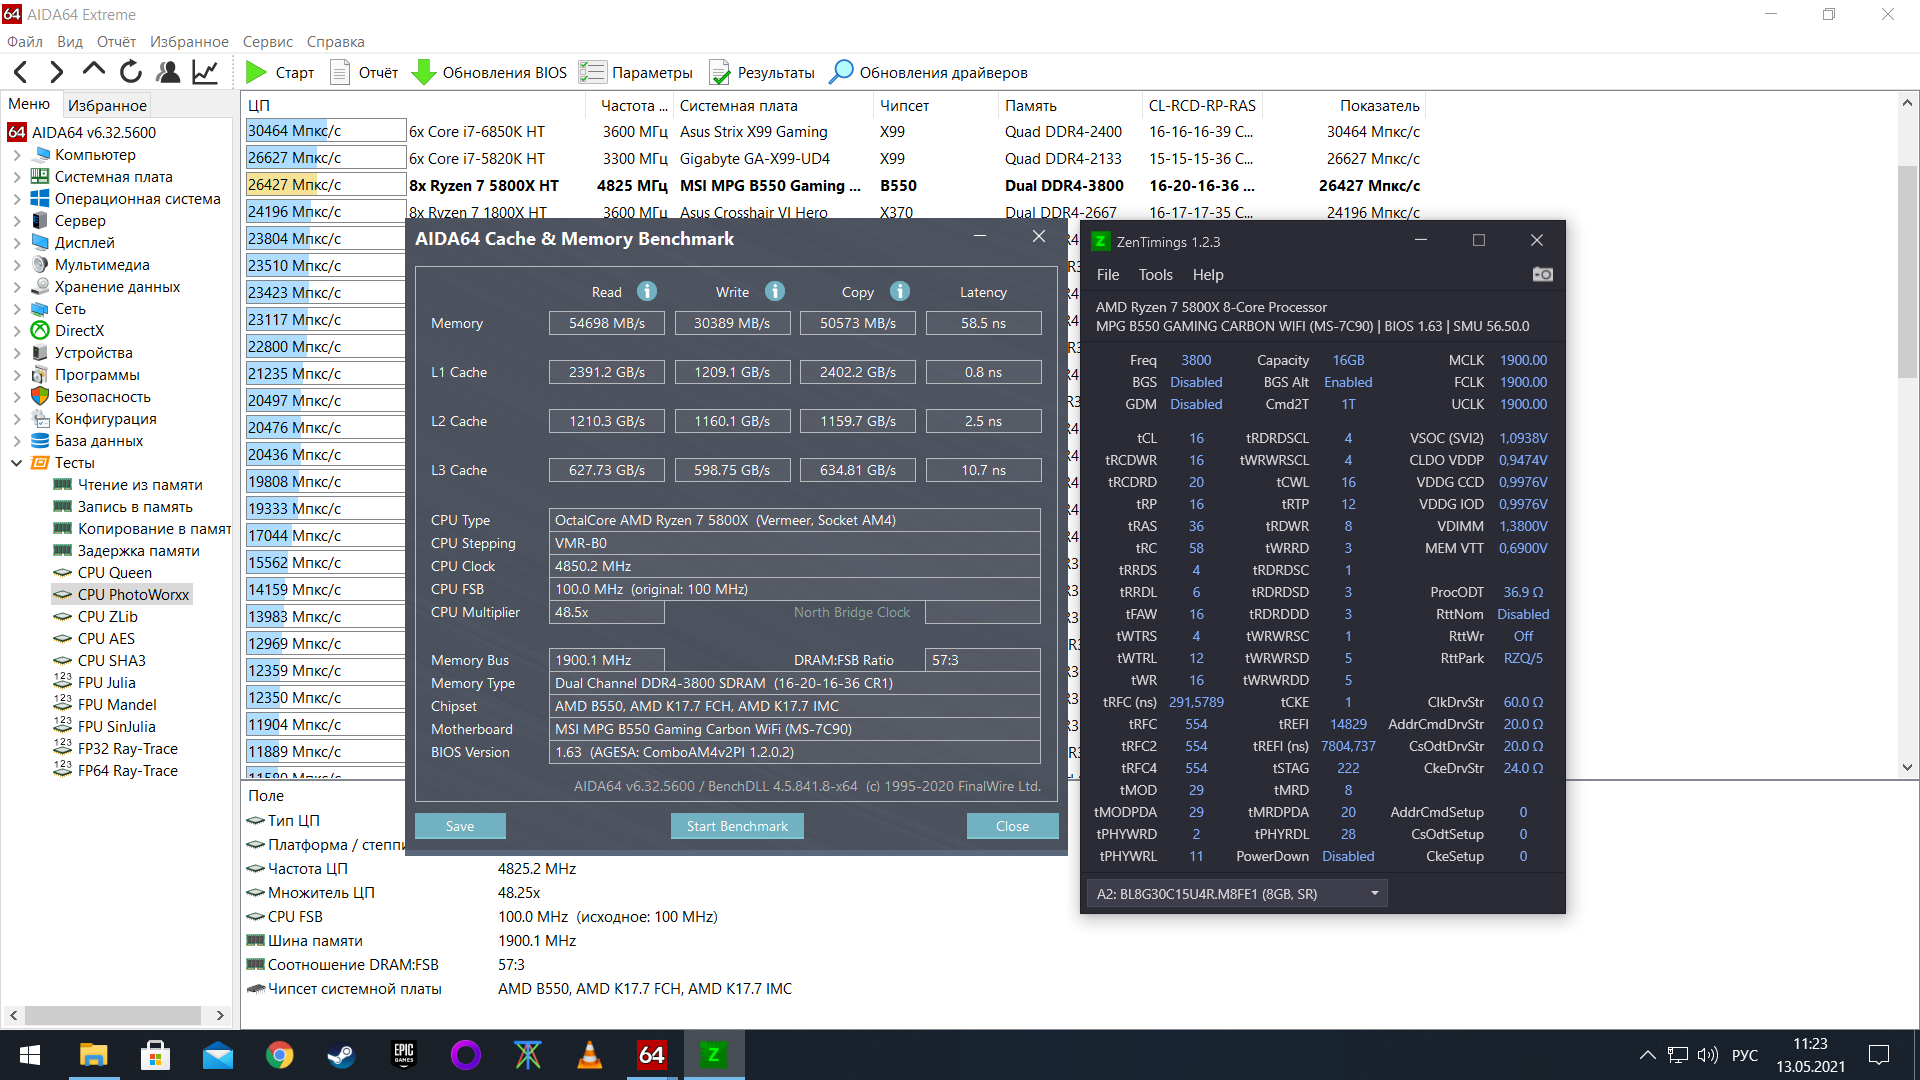Viewport: 1920px width, 1080px height.
Task: Click the Read info icon in benchmark
Action: tap(647, 291)
